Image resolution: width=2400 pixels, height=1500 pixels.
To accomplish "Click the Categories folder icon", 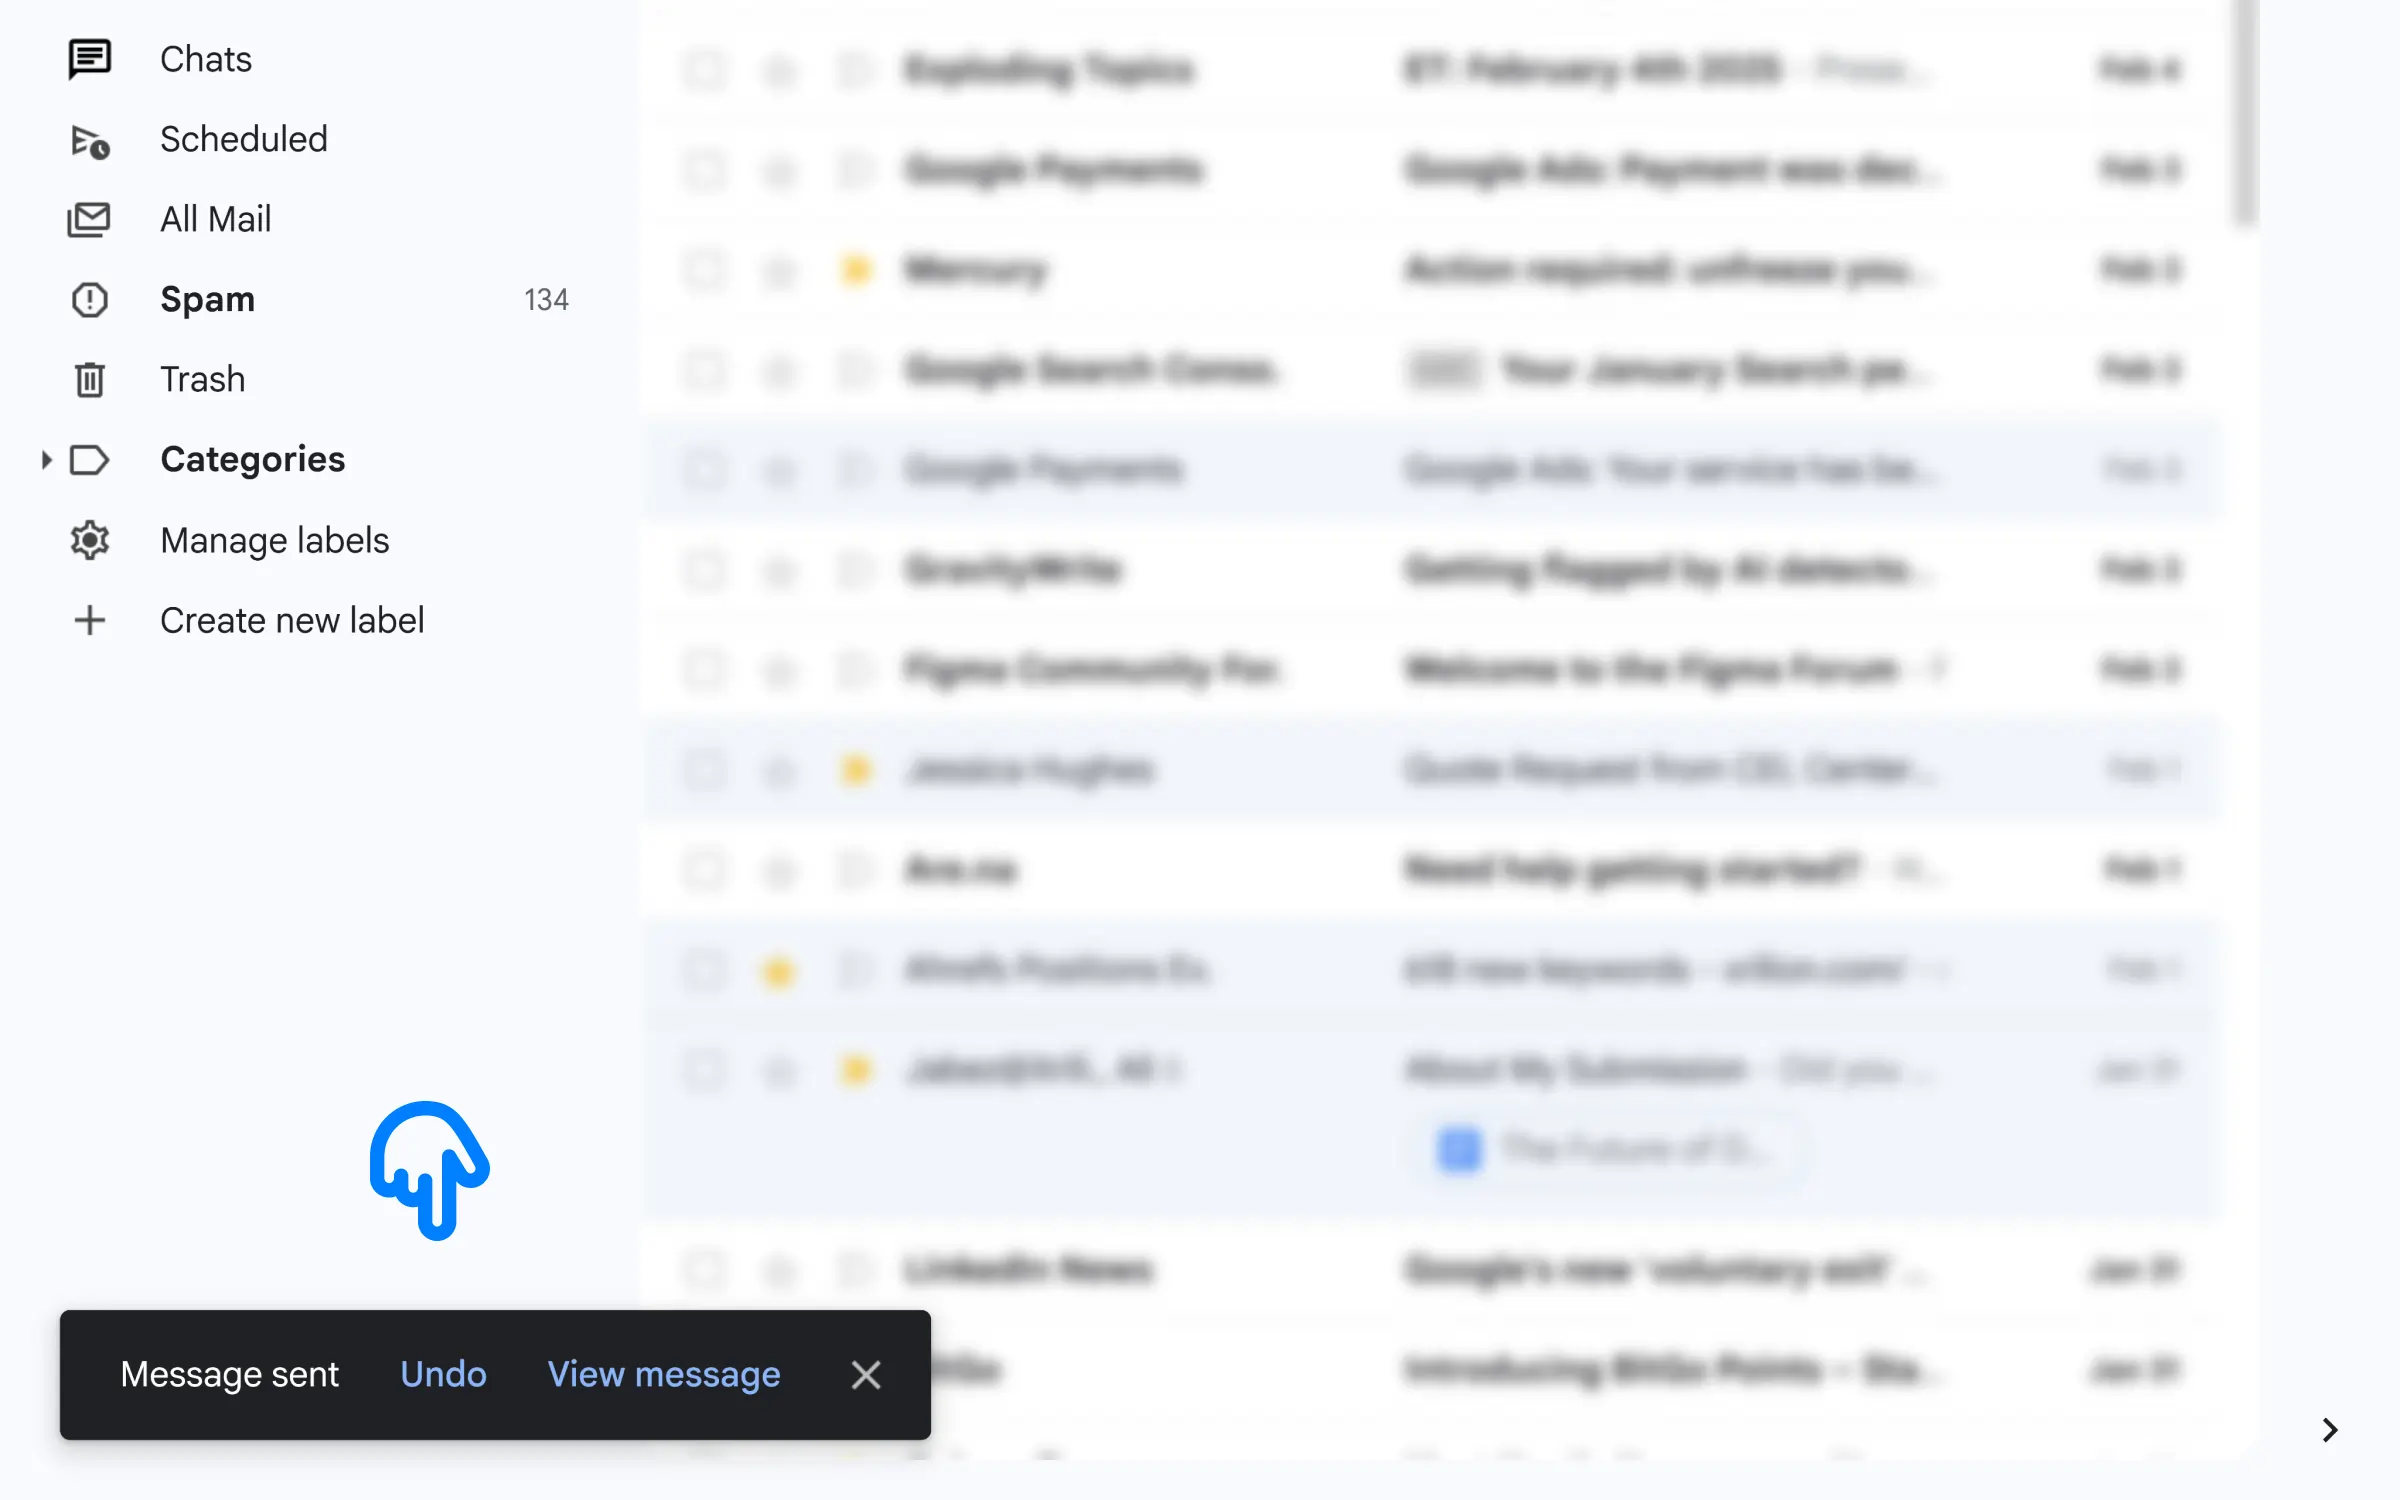I will coord(88,458).
